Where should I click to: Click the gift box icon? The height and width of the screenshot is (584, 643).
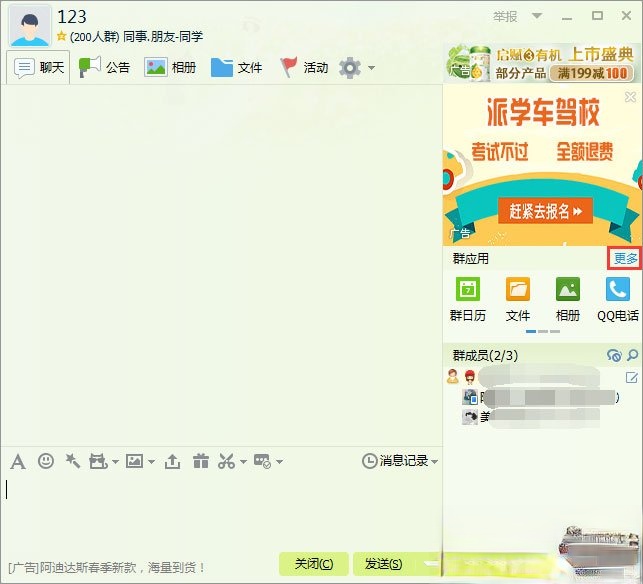coord(201,461)
